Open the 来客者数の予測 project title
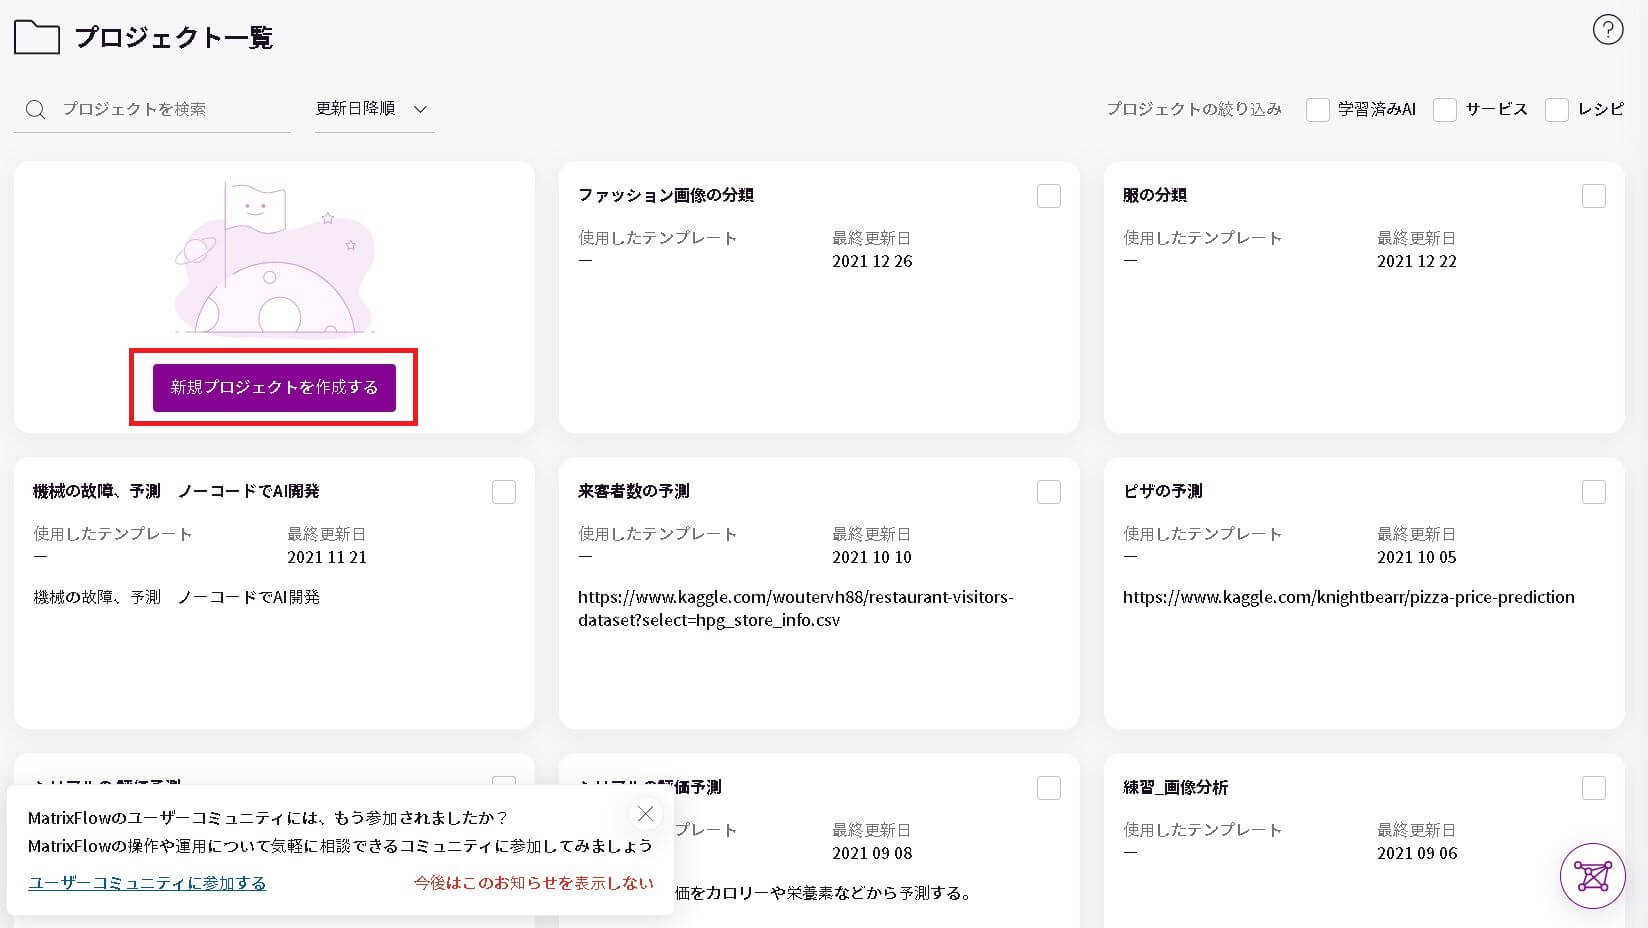Screen dimensions: 1648x928 click(634, 491)
